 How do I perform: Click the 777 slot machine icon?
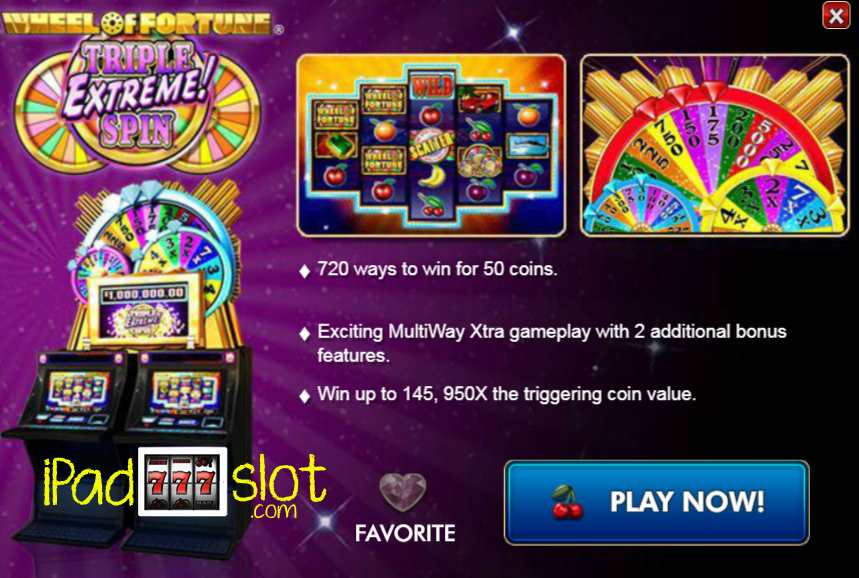coord(182,482)
